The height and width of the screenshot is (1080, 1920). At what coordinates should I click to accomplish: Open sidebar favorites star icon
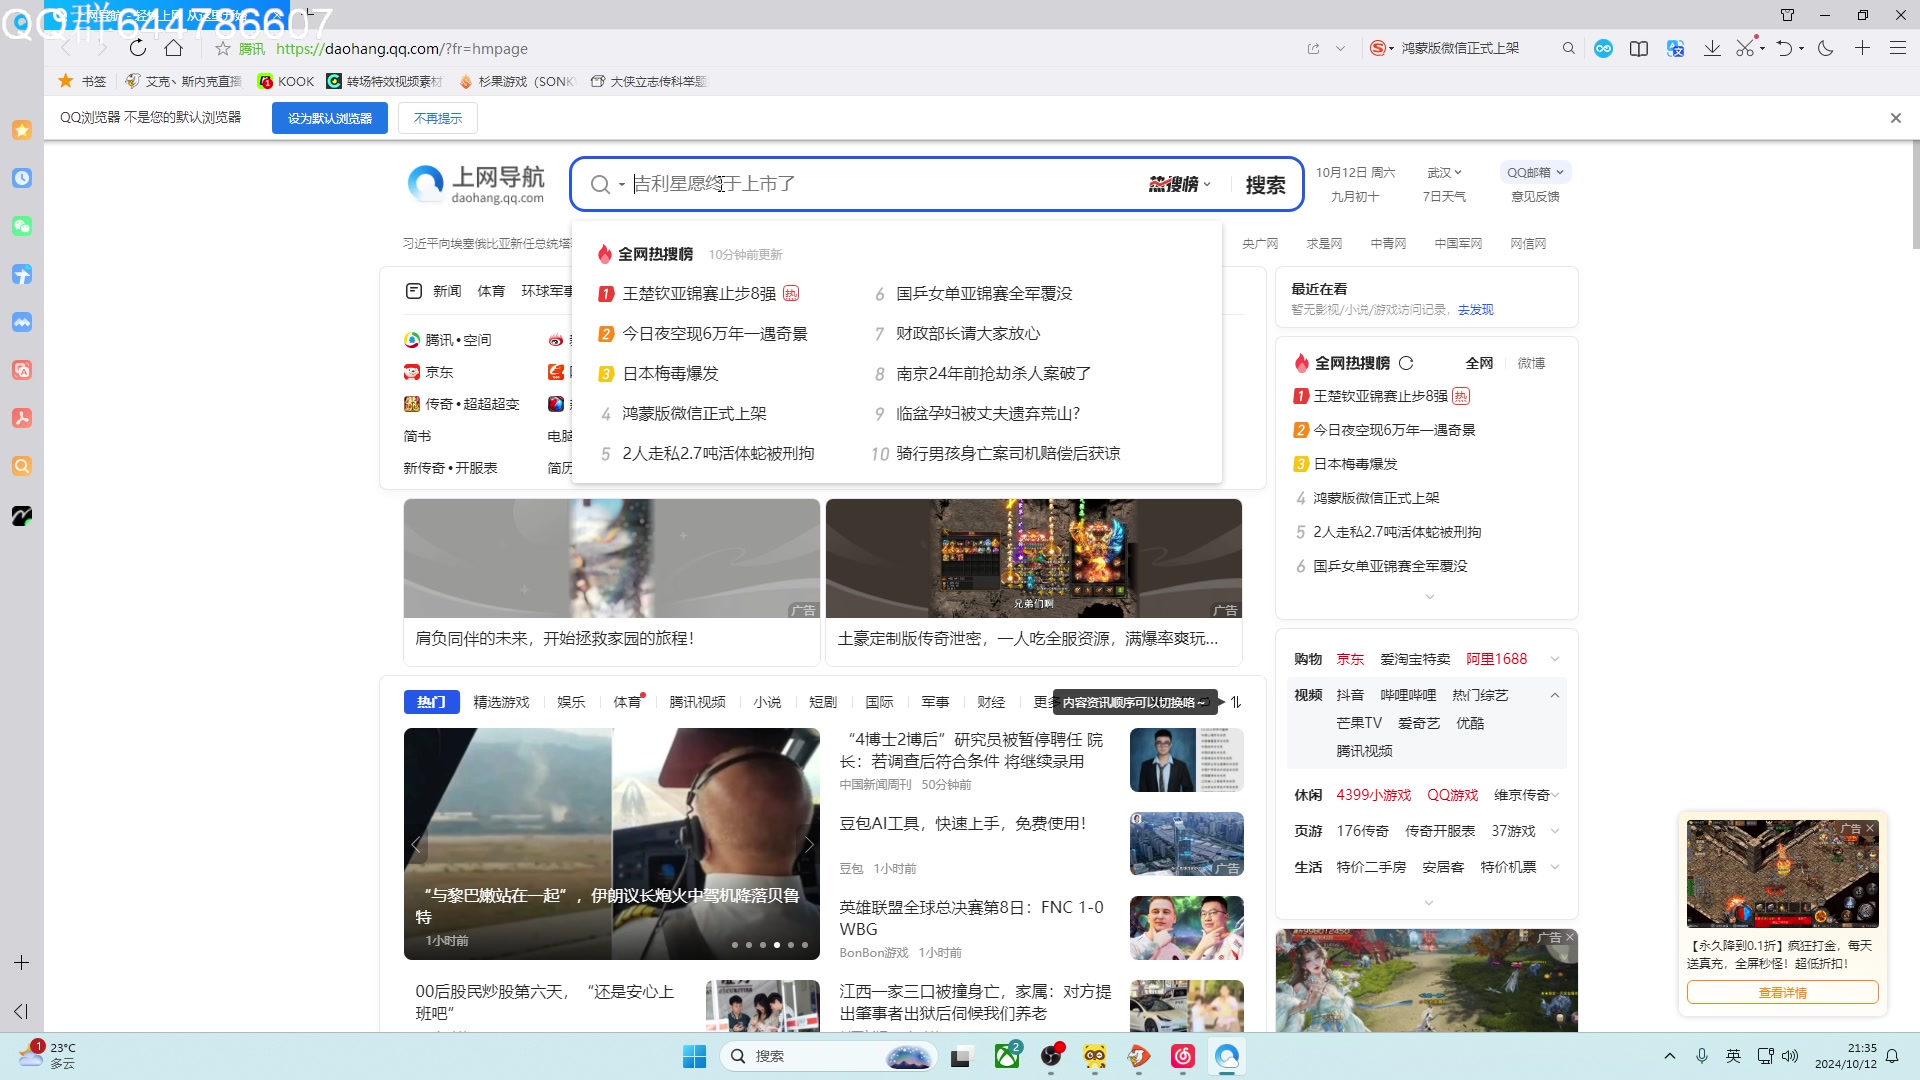22,130
